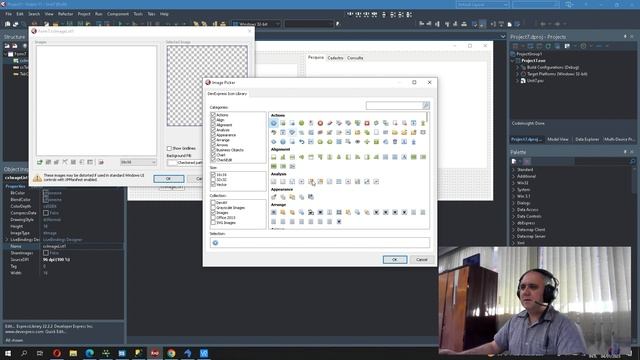
Task: Uncheck the Alignment category checkbox
Action: [213, 125]
